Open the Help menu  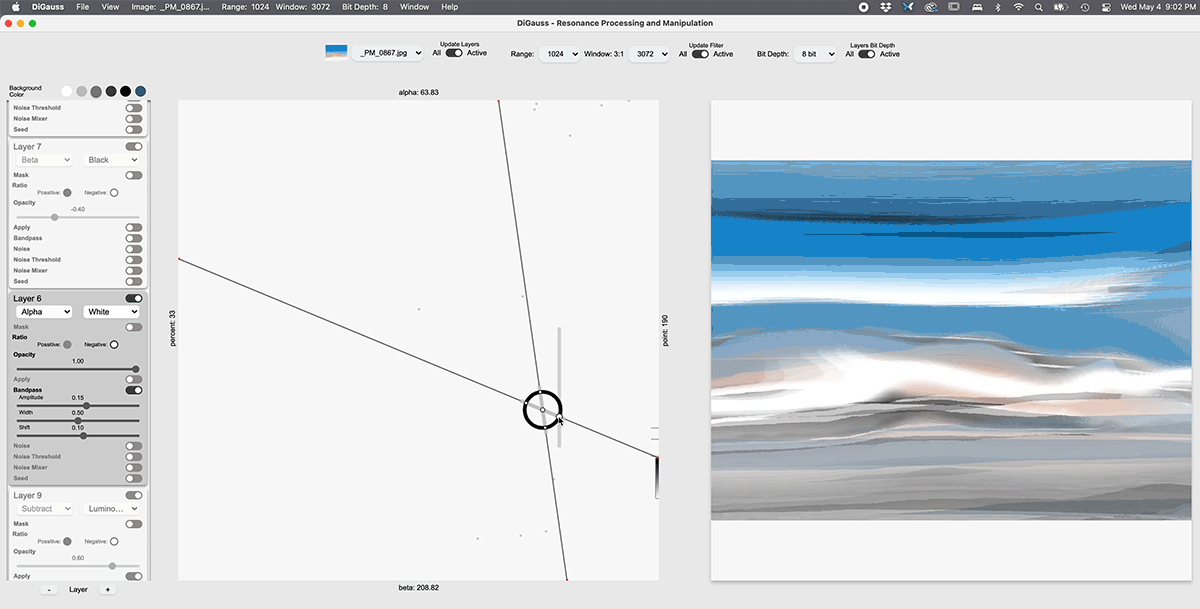coord(450,7)
